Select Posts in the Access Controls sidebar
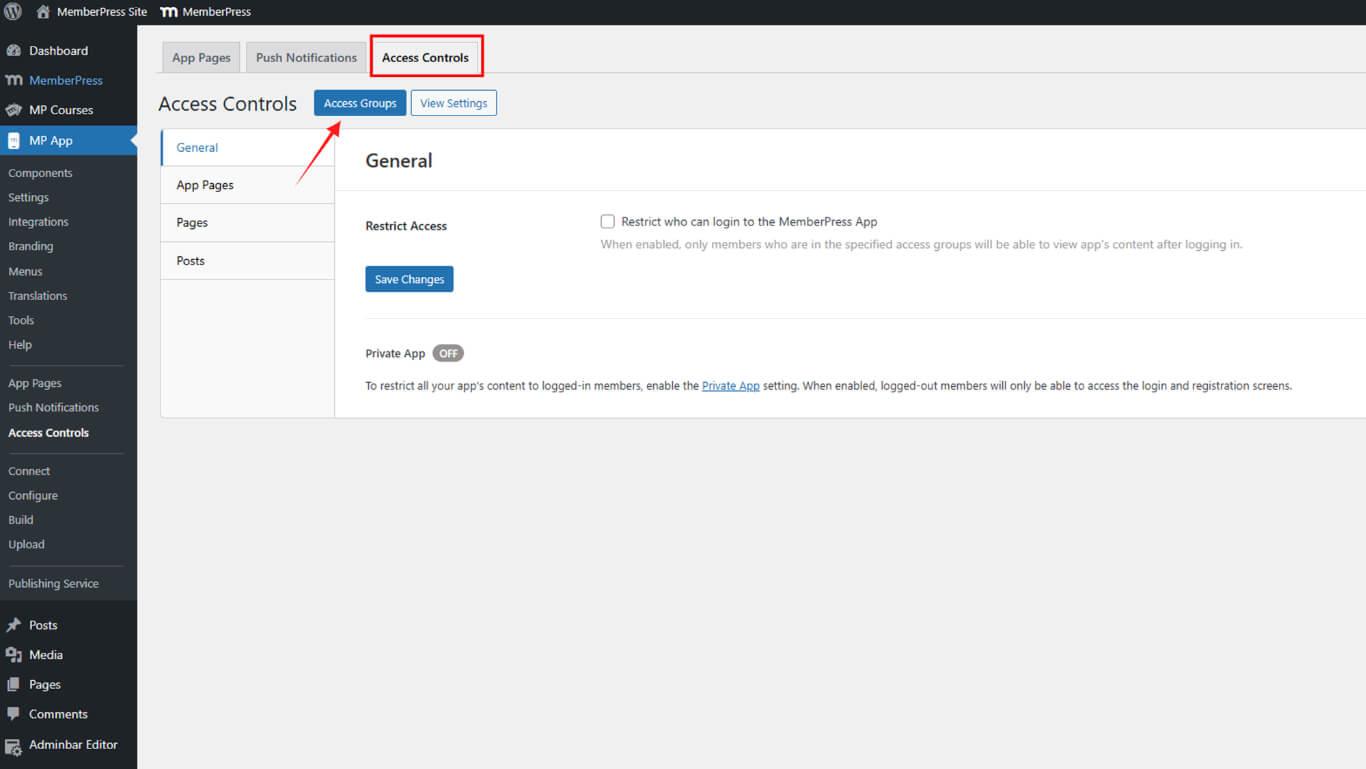Screen dimensions: 1366x769 pyautogui.click(x=191, y=261)
